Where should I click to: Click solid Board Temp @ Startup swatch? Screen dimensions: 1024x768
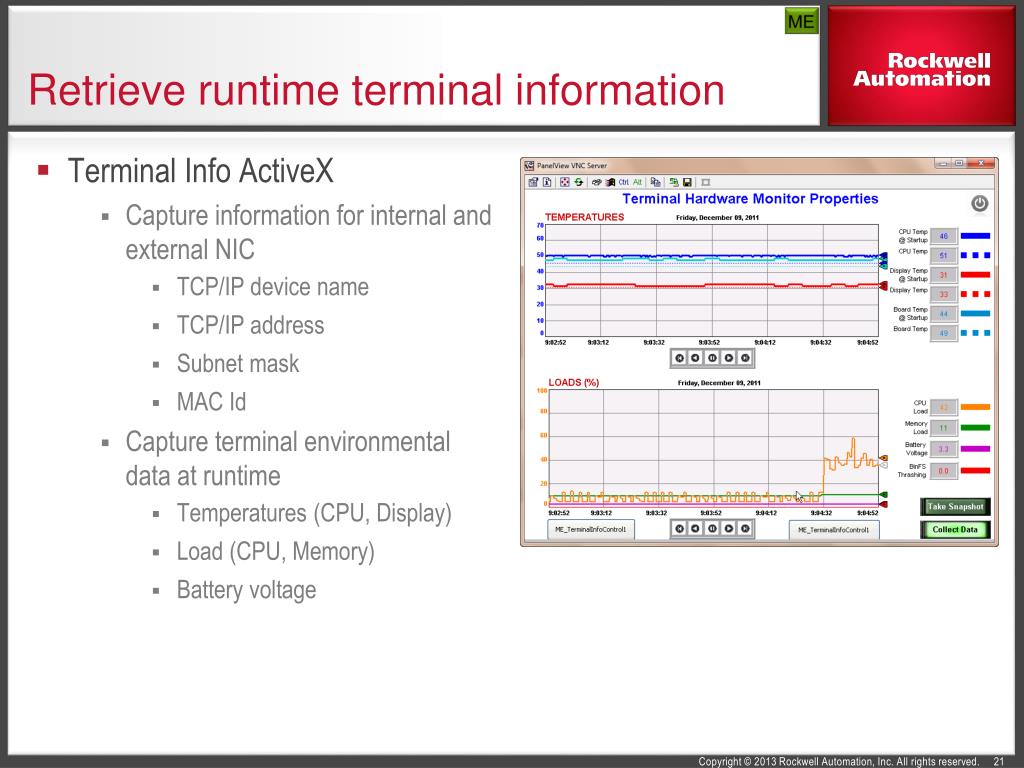point(976,313)
